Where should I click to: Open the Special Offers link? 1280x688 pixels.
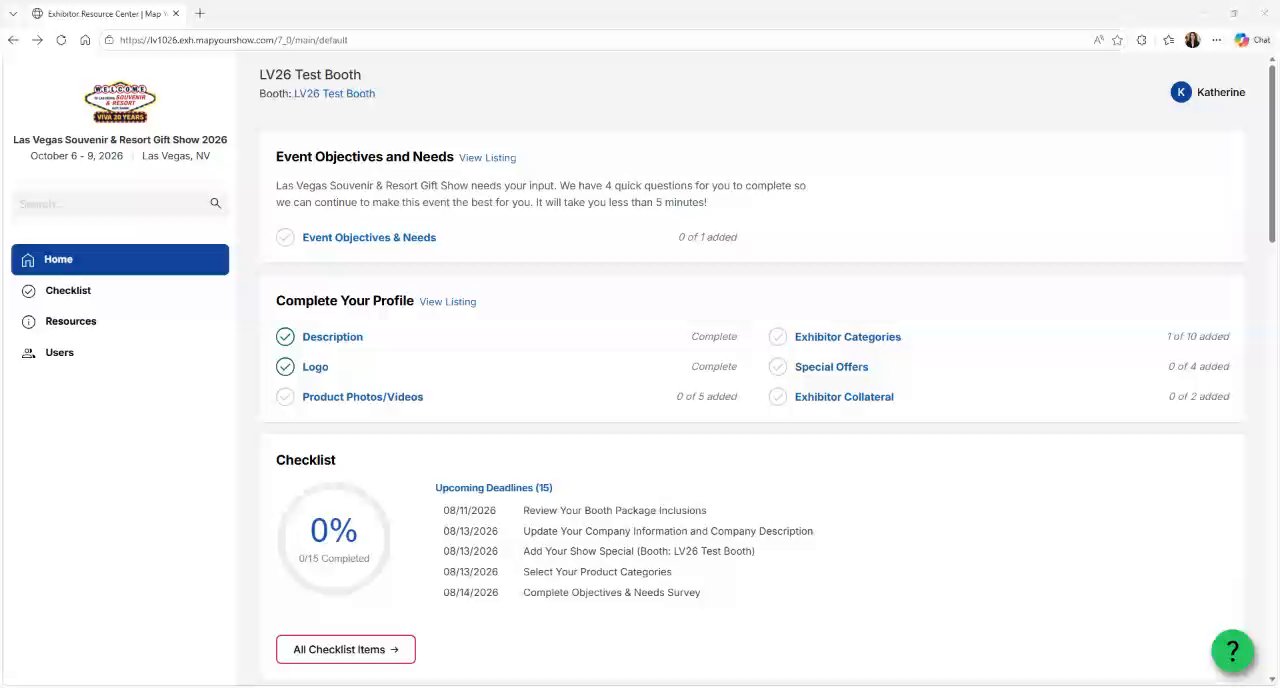[831, 367]
